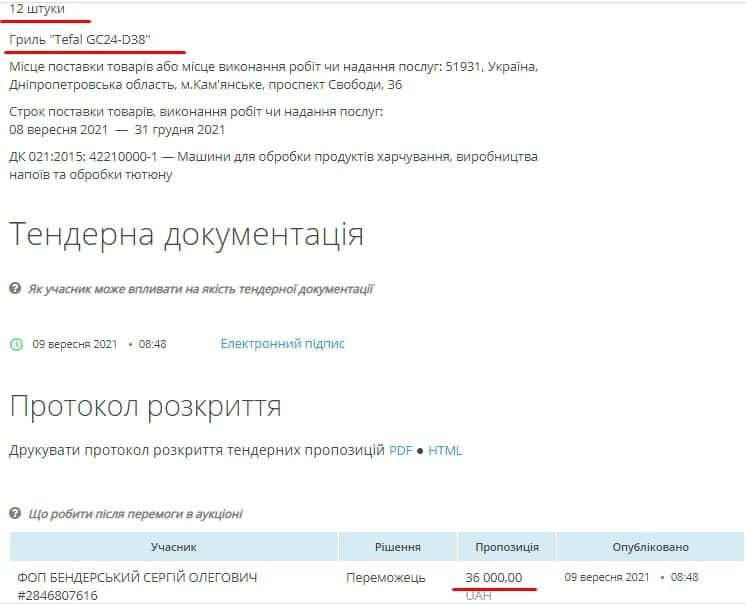
Task: Click the green clock icon next to 09 вересня 2021
Action: [16, 344]
